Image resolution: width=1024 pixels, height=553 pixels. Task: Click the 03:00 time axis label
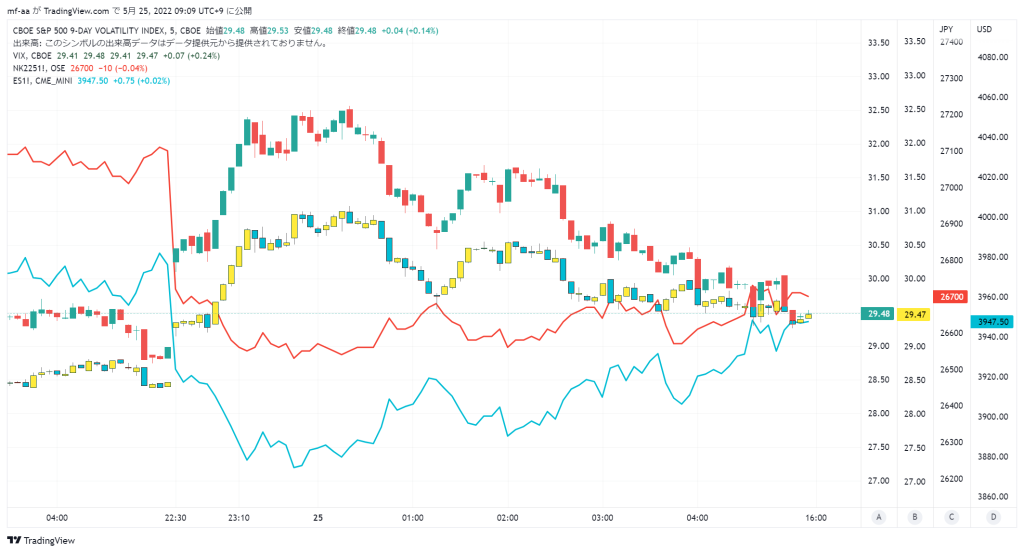coord(602,518)
